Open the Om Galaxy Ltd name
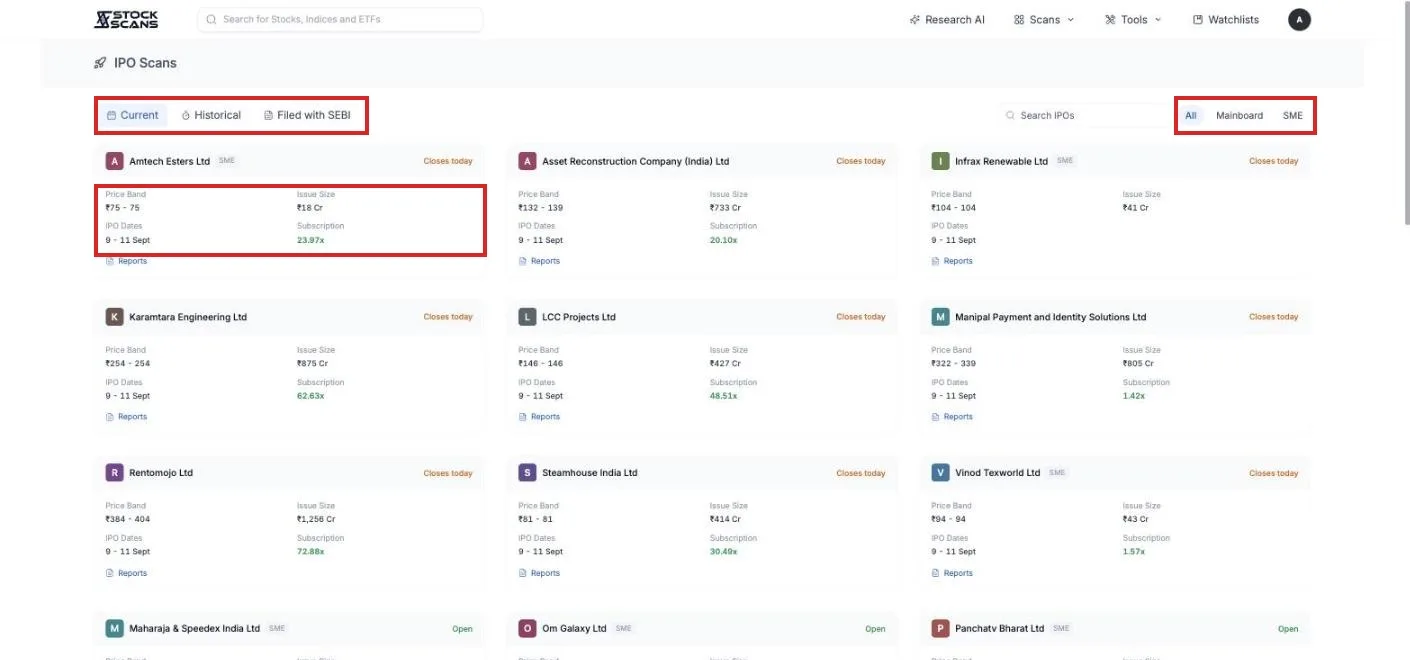The image size is (1410, 660). tap(574, 629)
